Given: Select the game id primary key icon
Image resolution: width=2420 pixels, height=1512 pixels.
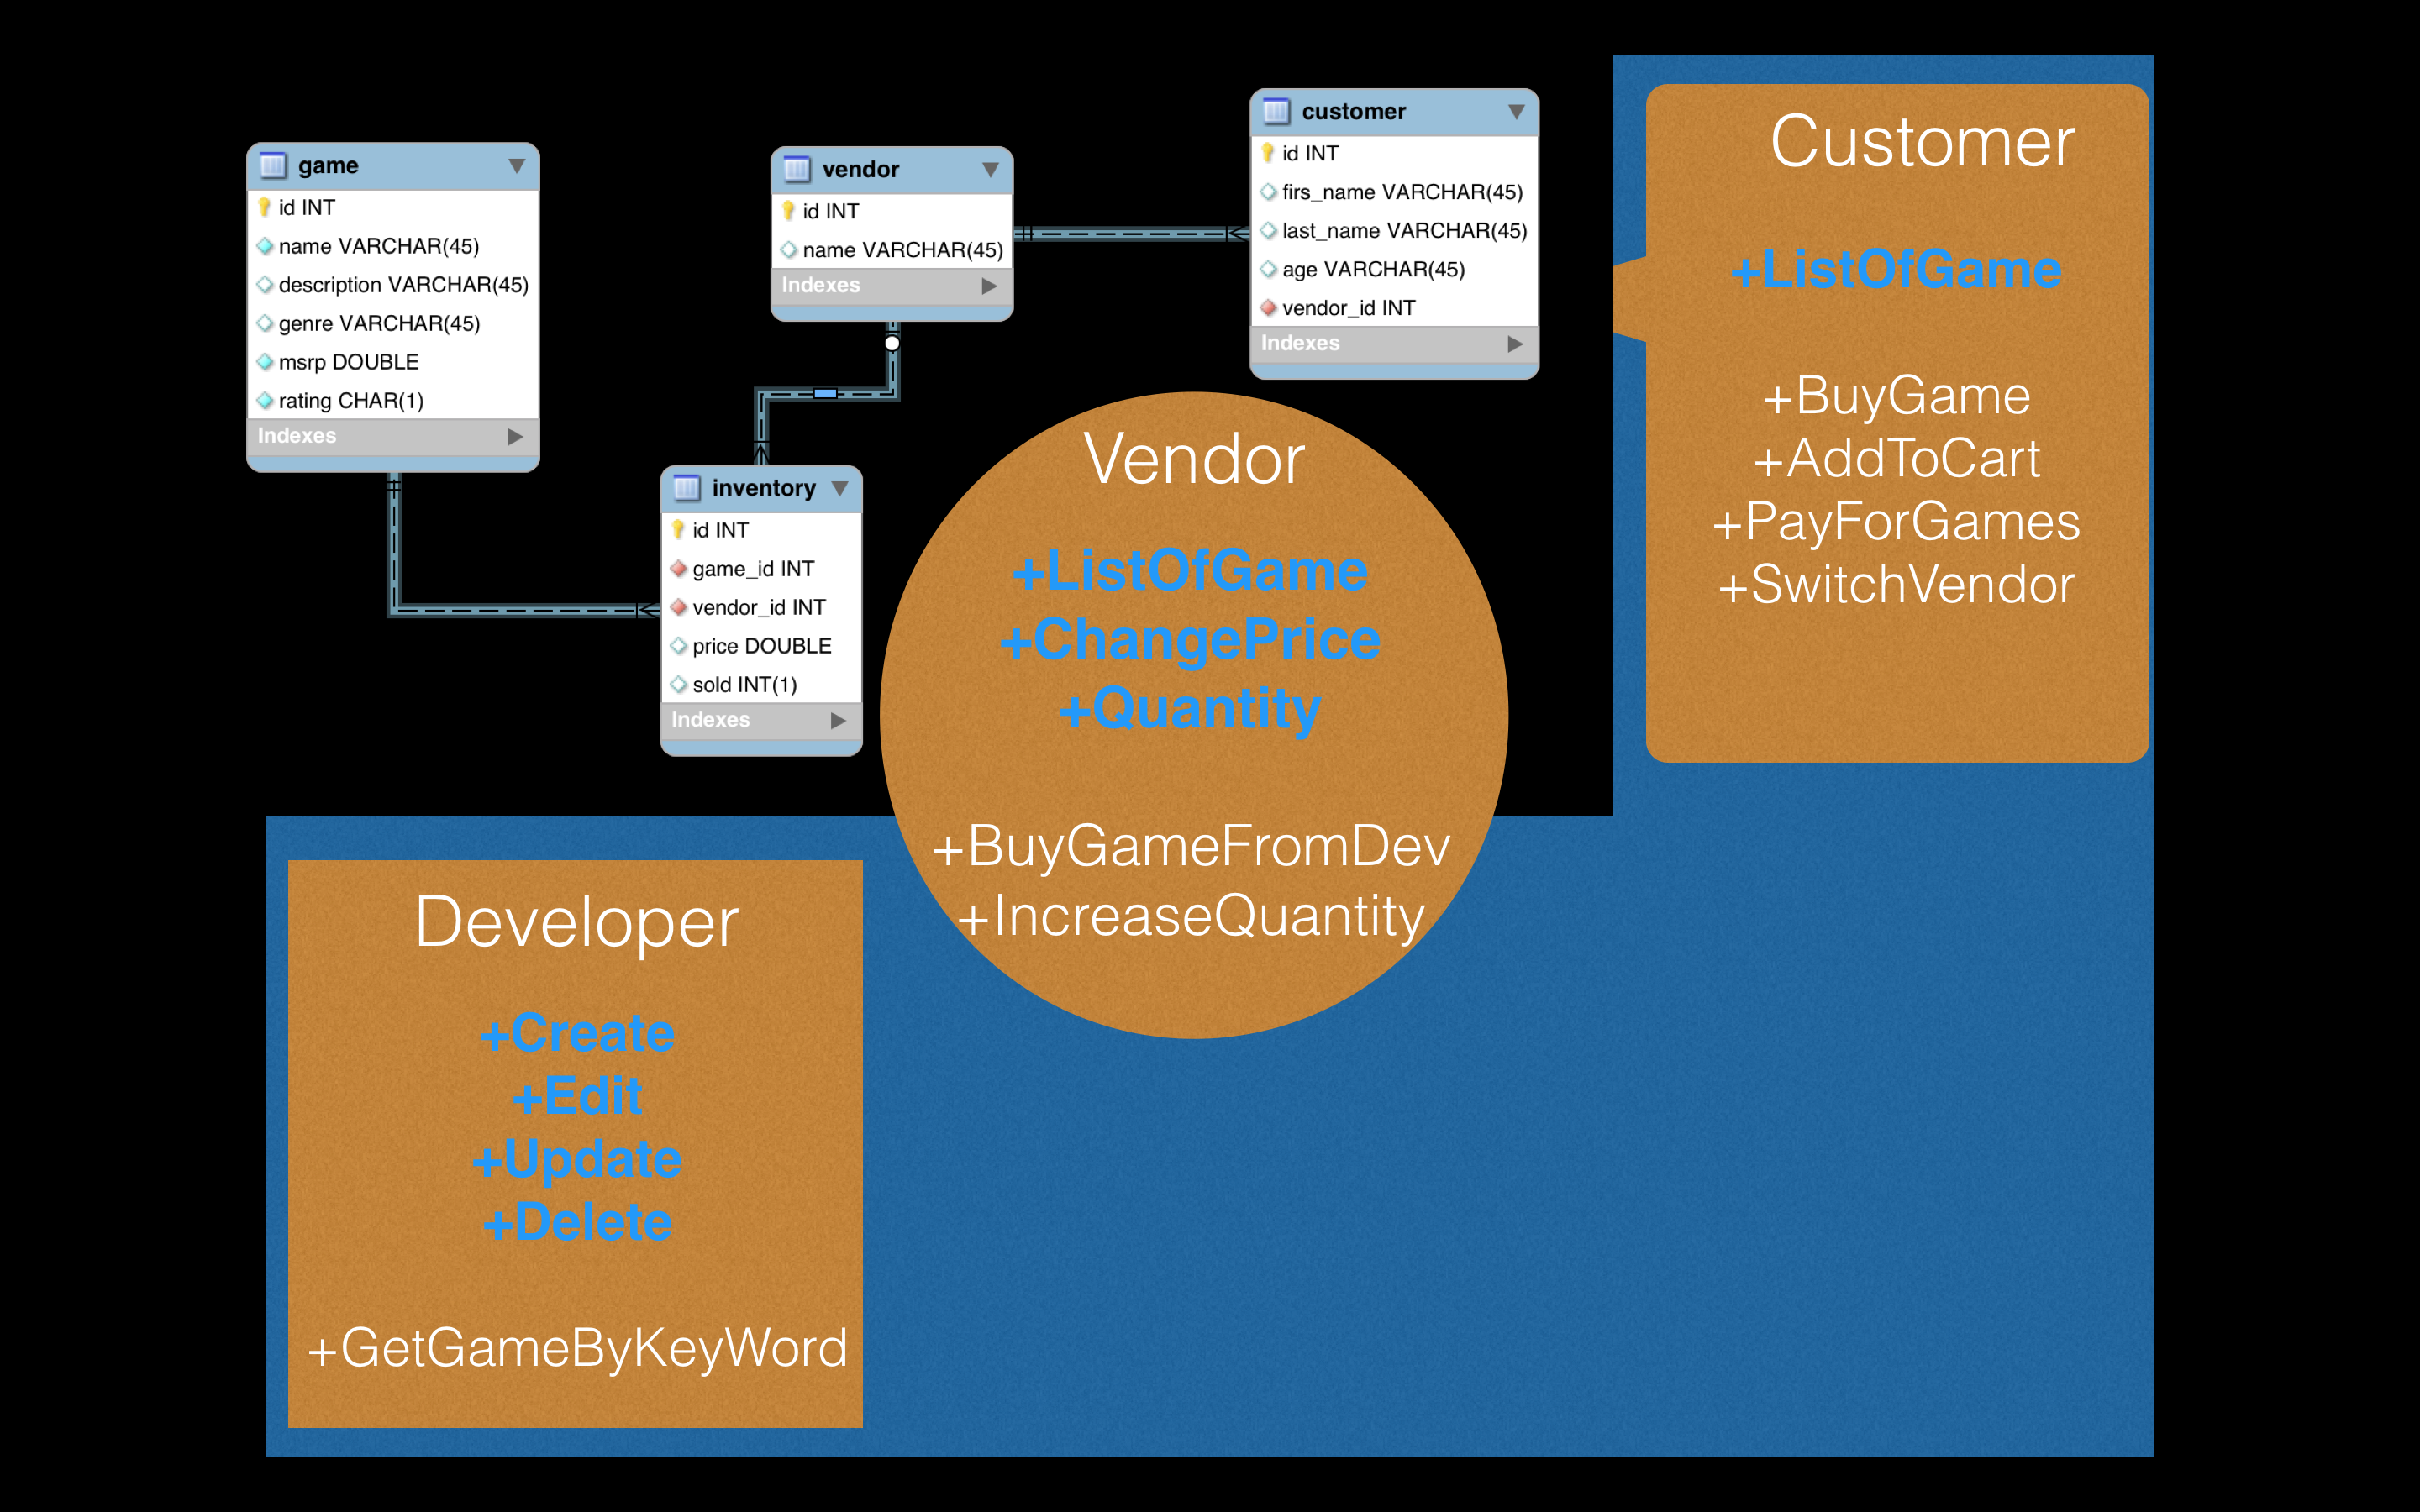Looking at the screenshot, I should (264, 207).
